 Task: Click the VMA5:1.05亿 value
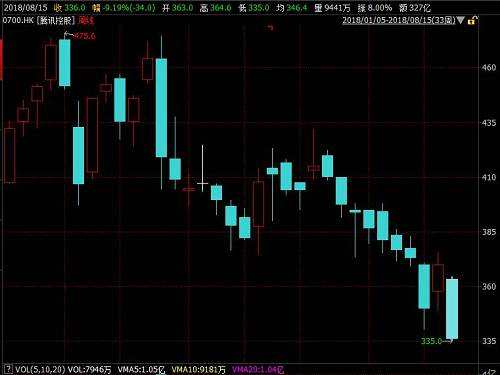pyautogui.click(x=141, y=369)
